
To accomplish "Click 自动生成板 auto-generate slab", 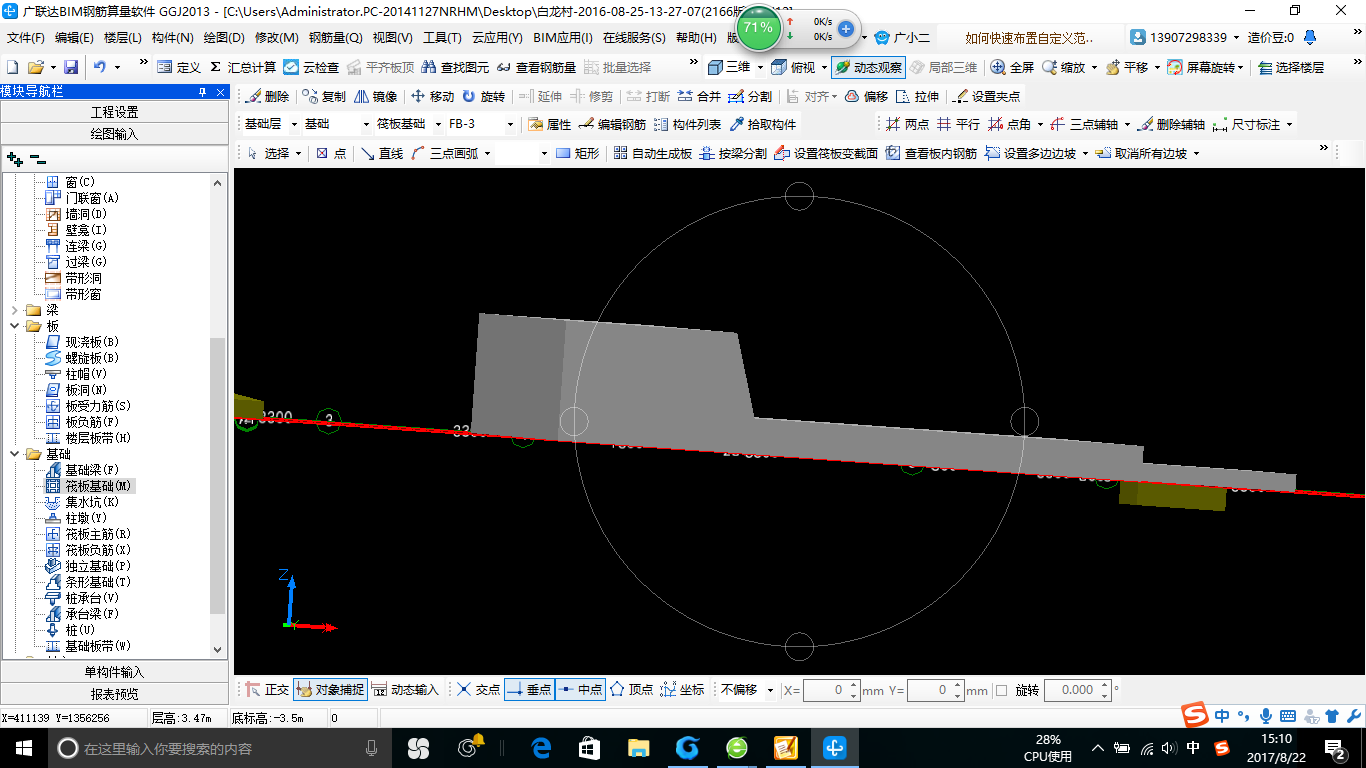I will click(652, 153).
